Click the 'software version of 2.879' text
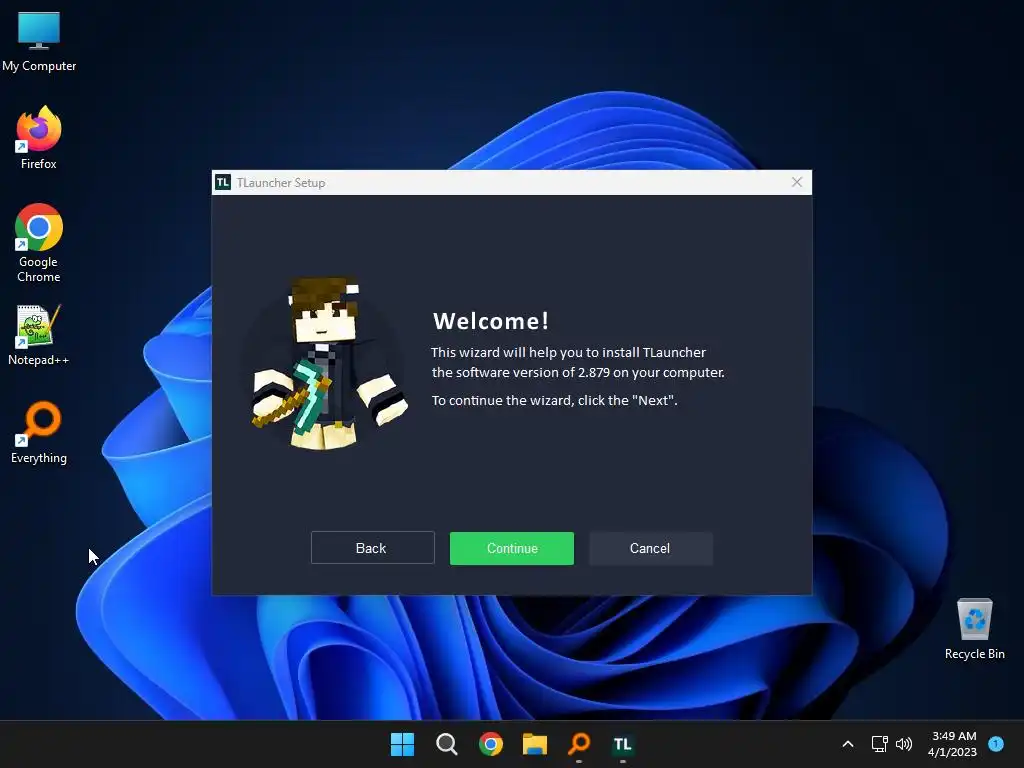 (x=532, y=372)
